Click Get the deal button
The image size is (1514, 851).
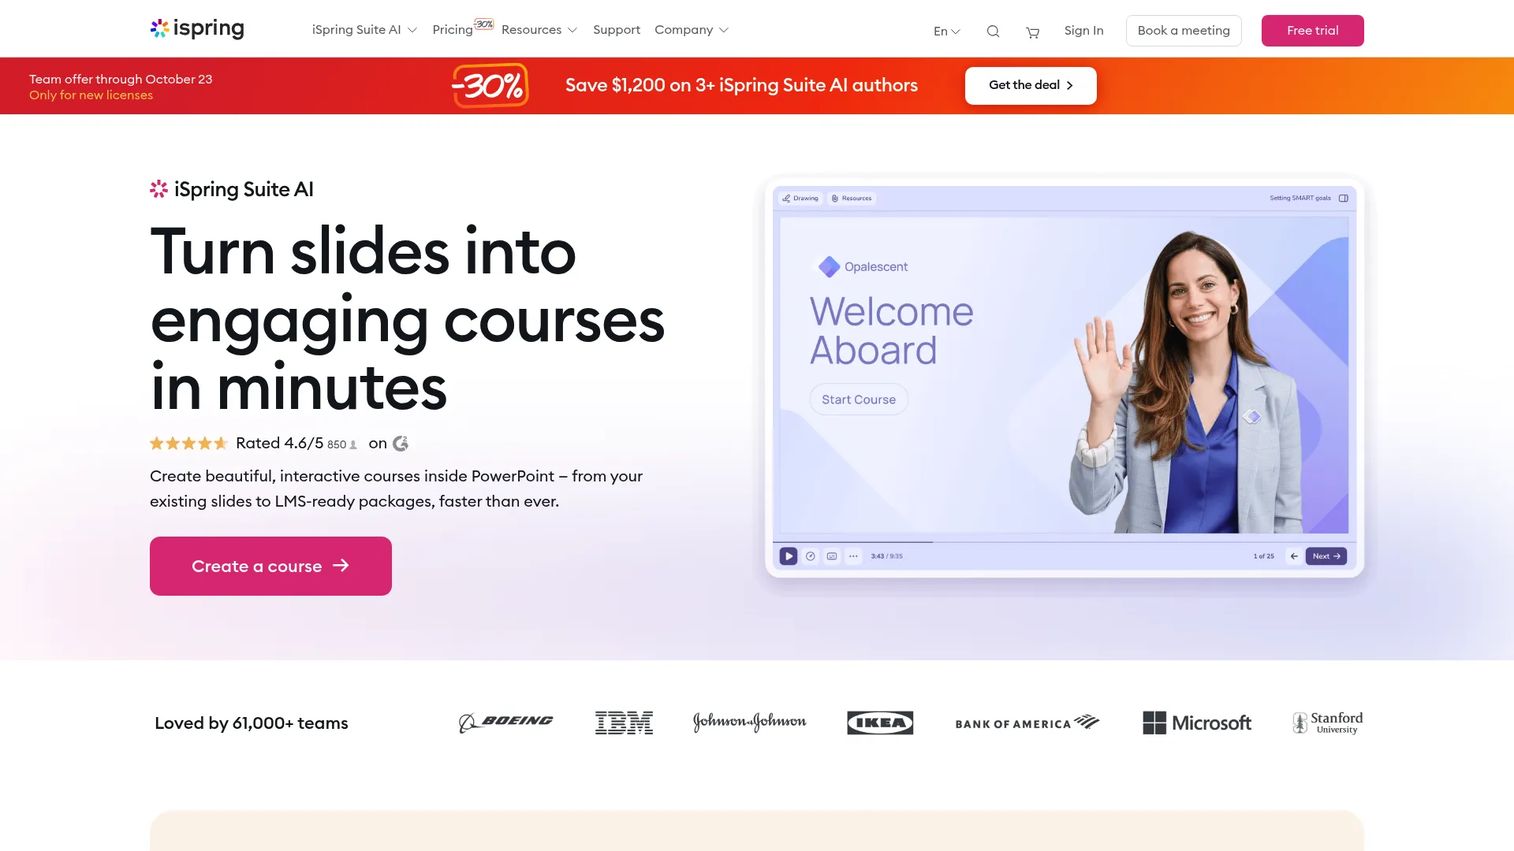[1031, 85]
